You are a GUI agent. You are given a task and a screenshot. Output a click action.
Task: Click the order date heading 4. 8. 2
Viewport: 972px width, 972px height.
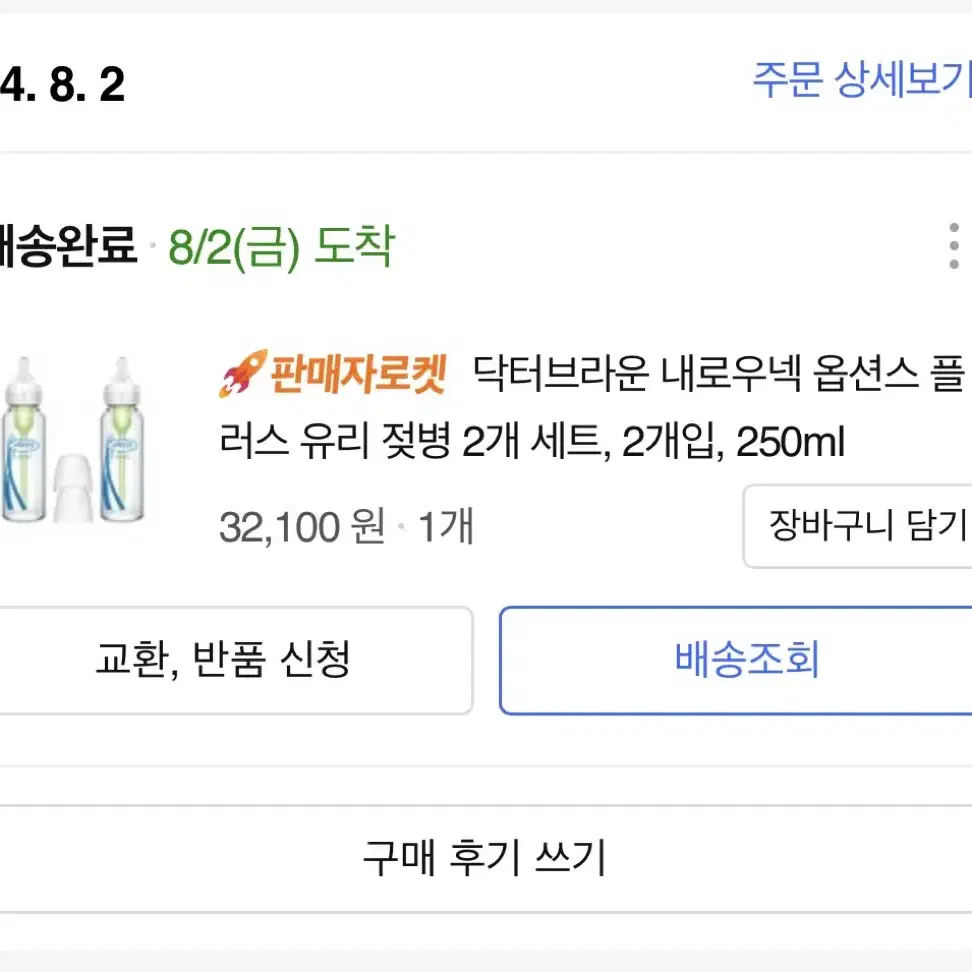tap(62, 84)
